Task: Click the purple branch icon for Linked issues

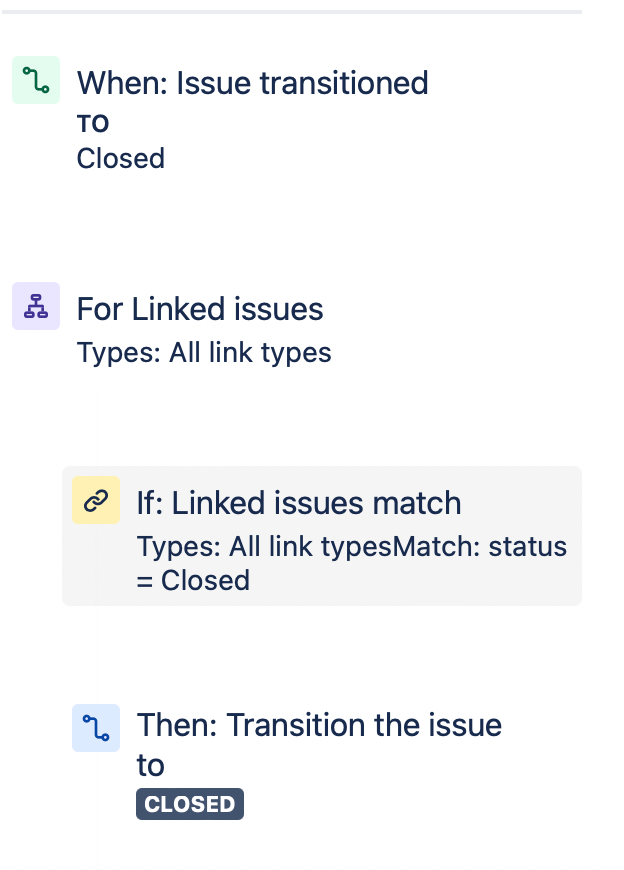Action: click(36, 305)
